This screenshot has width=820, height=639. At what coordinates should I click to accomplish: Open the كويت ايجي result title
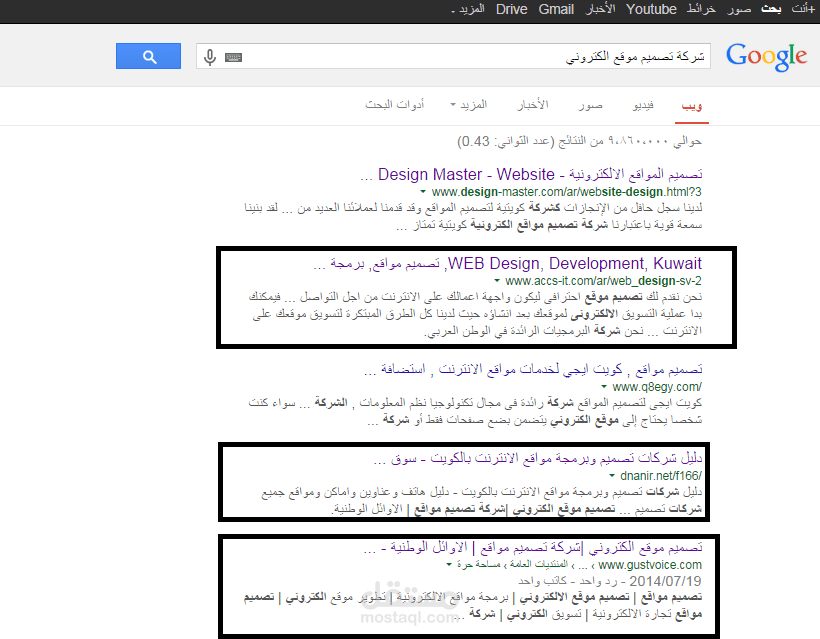tap(533, 370)
